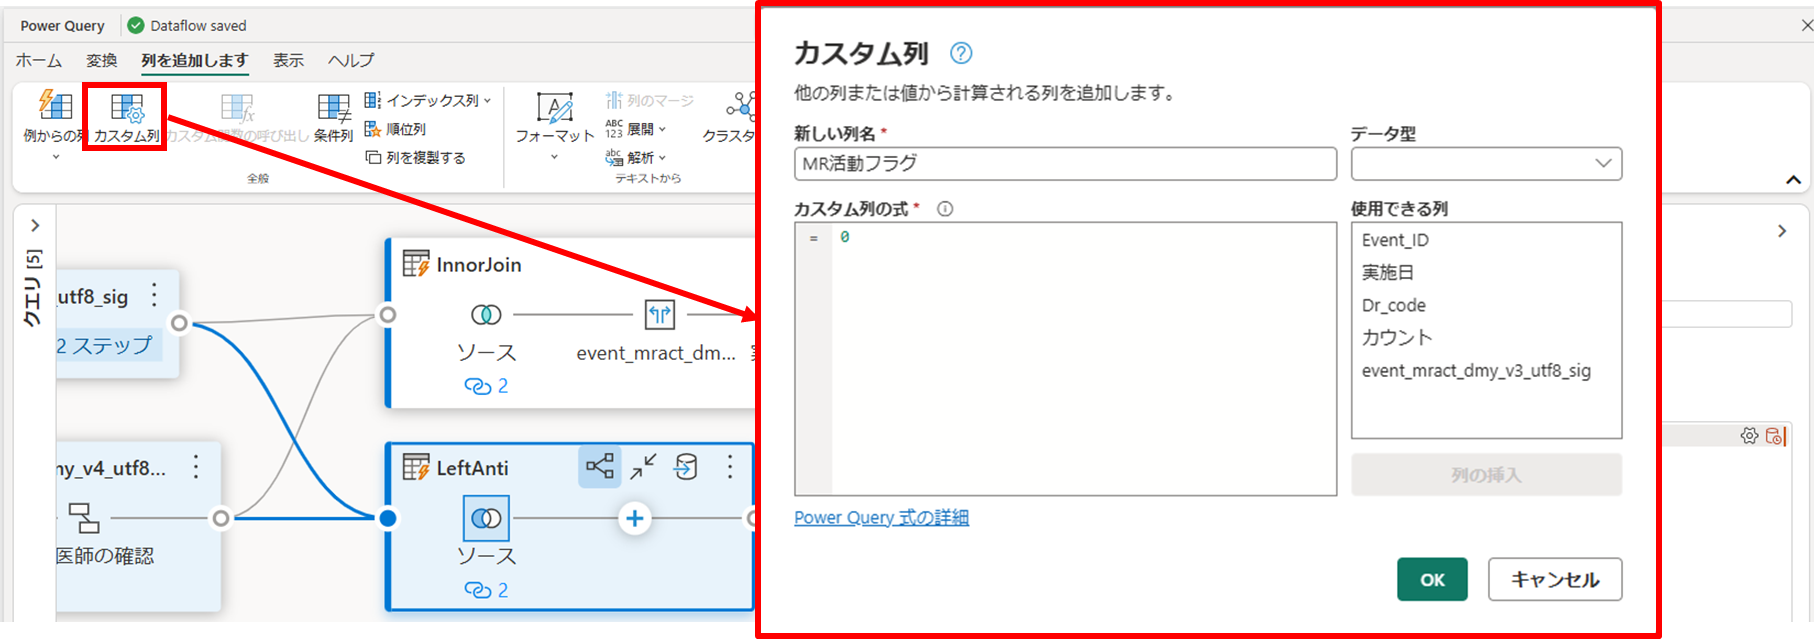Open the 変換 tab

coord(102,61)
